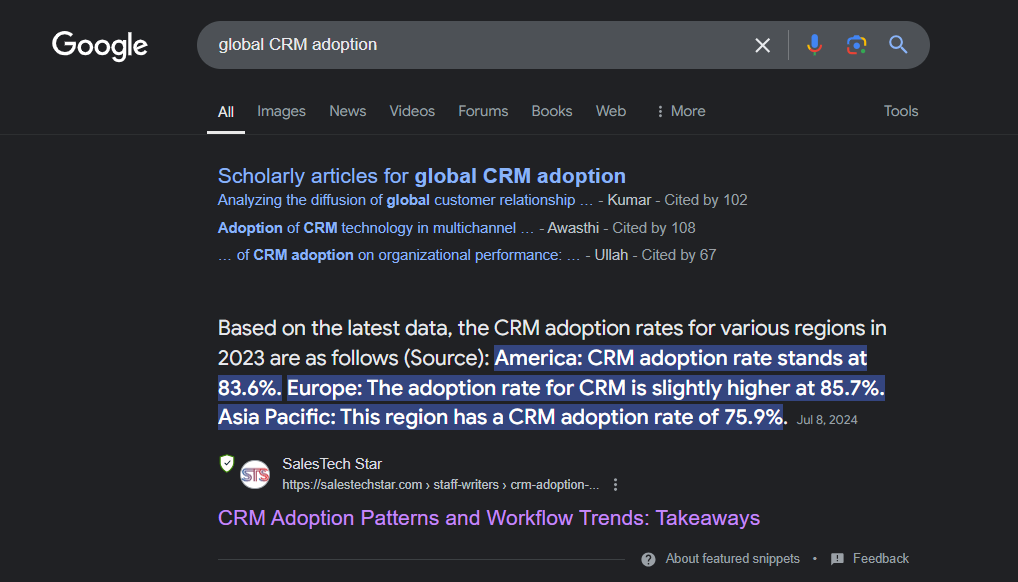
Task: Click the salestechstar.com URL breadcrumb
Action: coord(441,485)
